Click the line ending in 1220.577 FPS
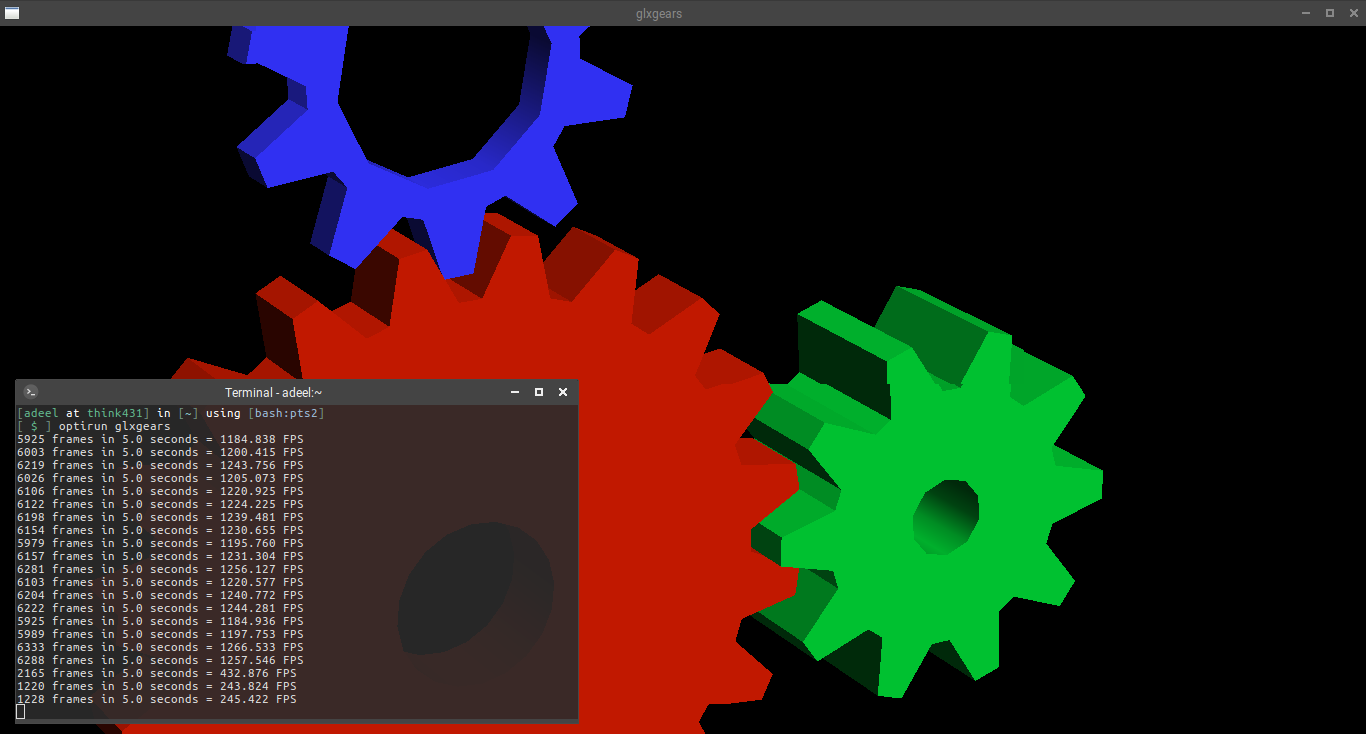This screenshot has height=734, width=1366. (160, 582)
